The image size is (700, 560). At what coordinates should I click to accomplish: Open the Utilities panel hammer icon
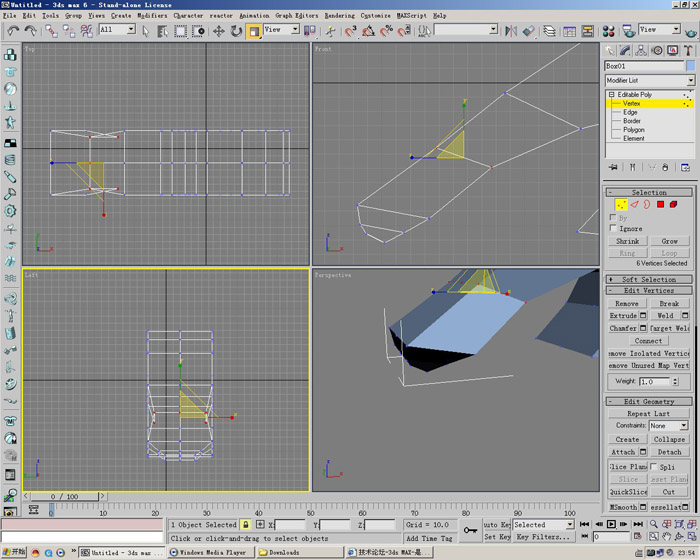690,50
